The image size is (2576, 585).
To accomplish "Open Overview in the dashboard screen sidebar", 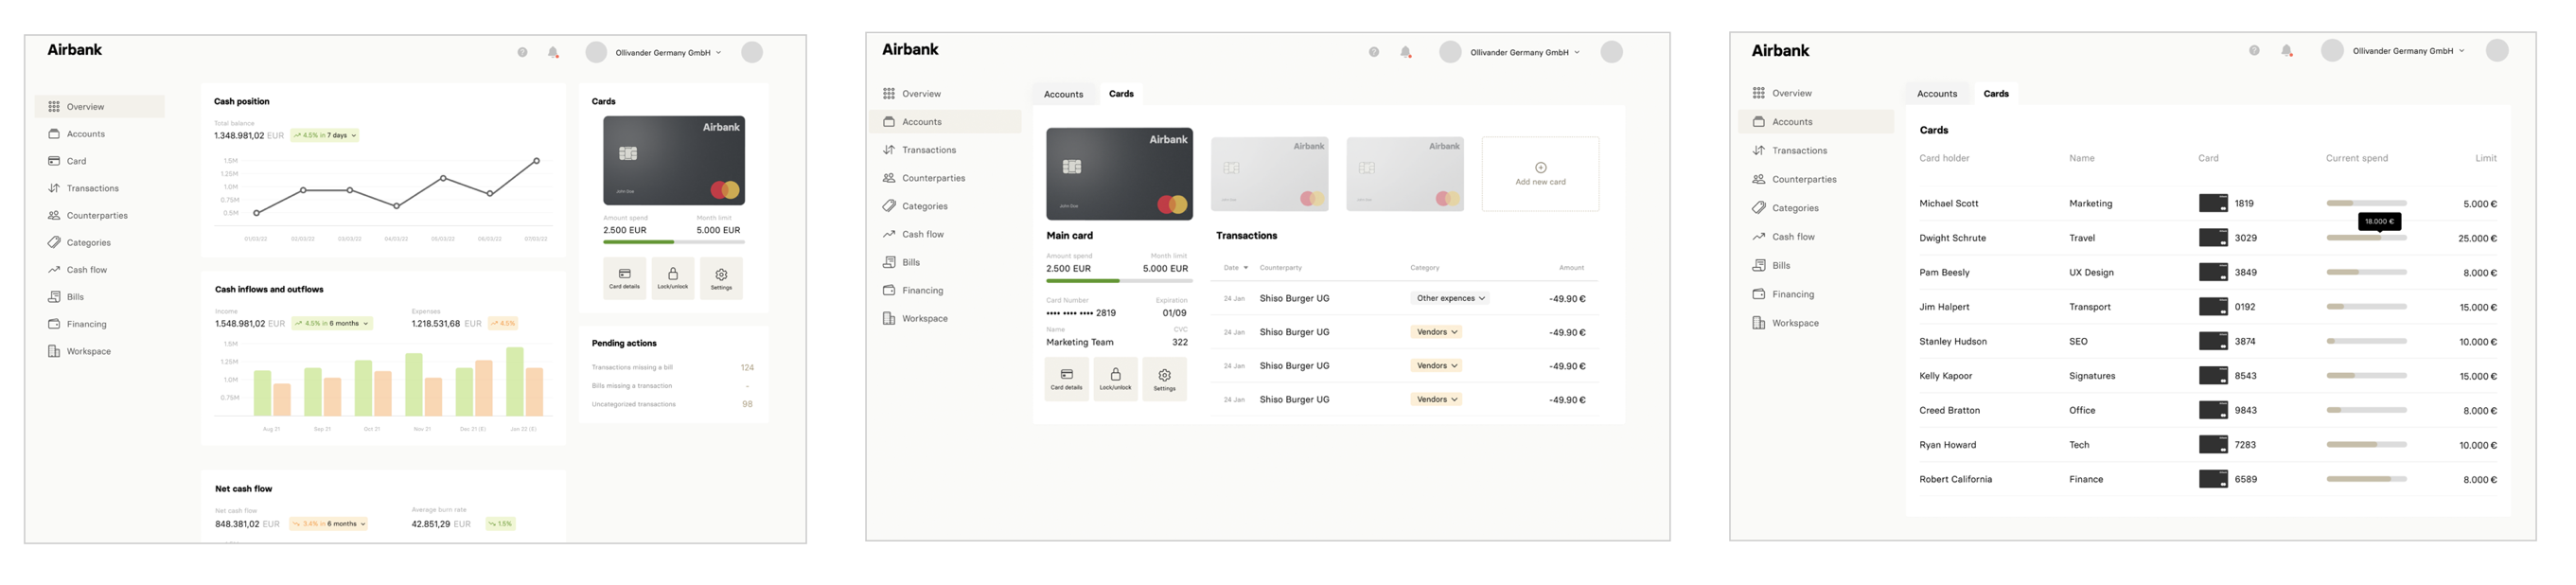I will [99, 107].
